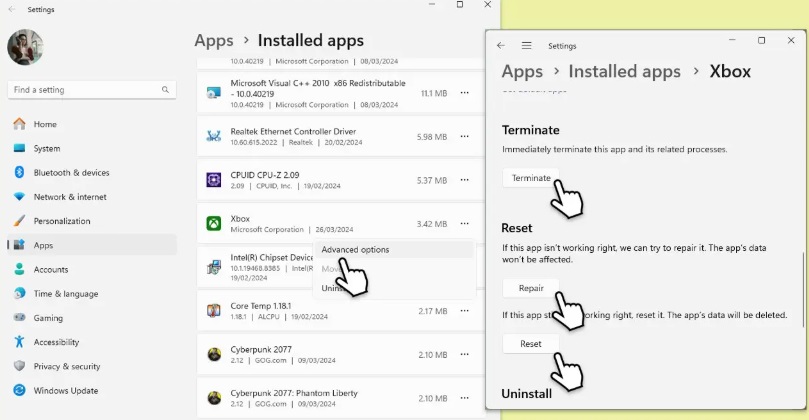Click the Phantom Liberty app icon

tap(214, 398)
